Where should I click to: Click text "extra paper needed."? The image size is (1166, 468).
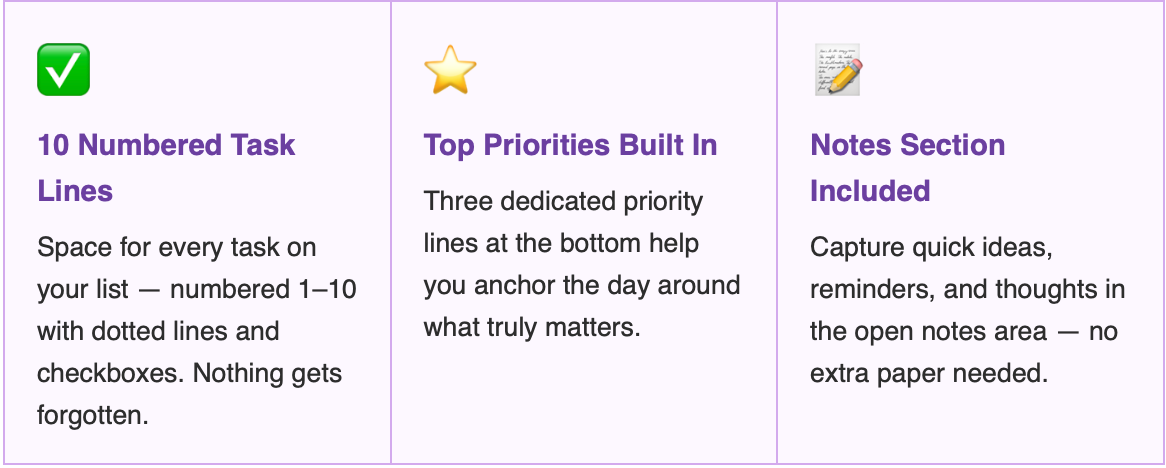[930, 374]
